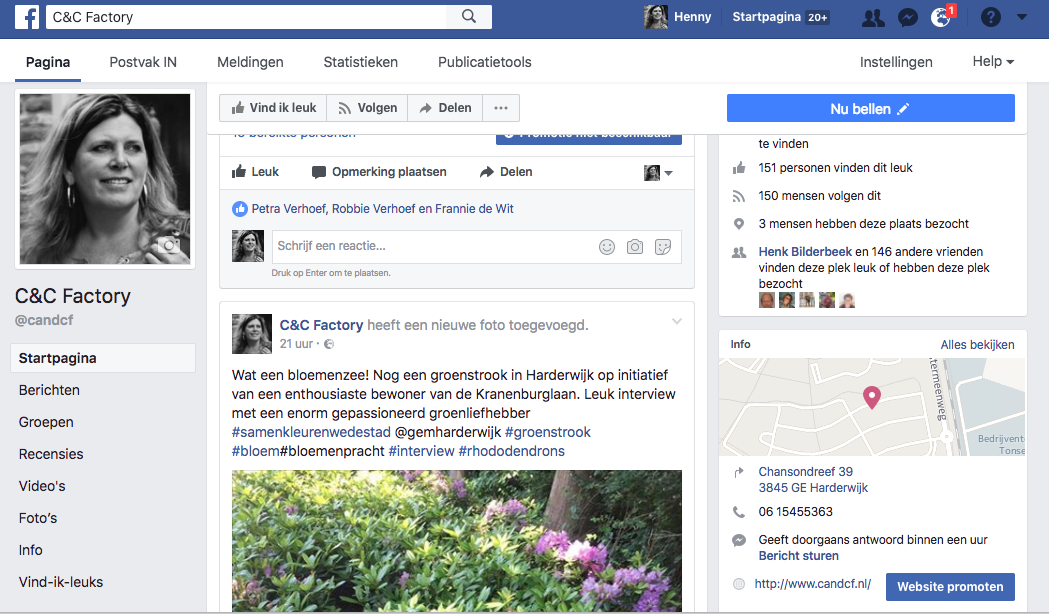This screenshot has height=614, width=1049.
Task: Open Henny's profile in top bar
Action: tap(677, 17)
